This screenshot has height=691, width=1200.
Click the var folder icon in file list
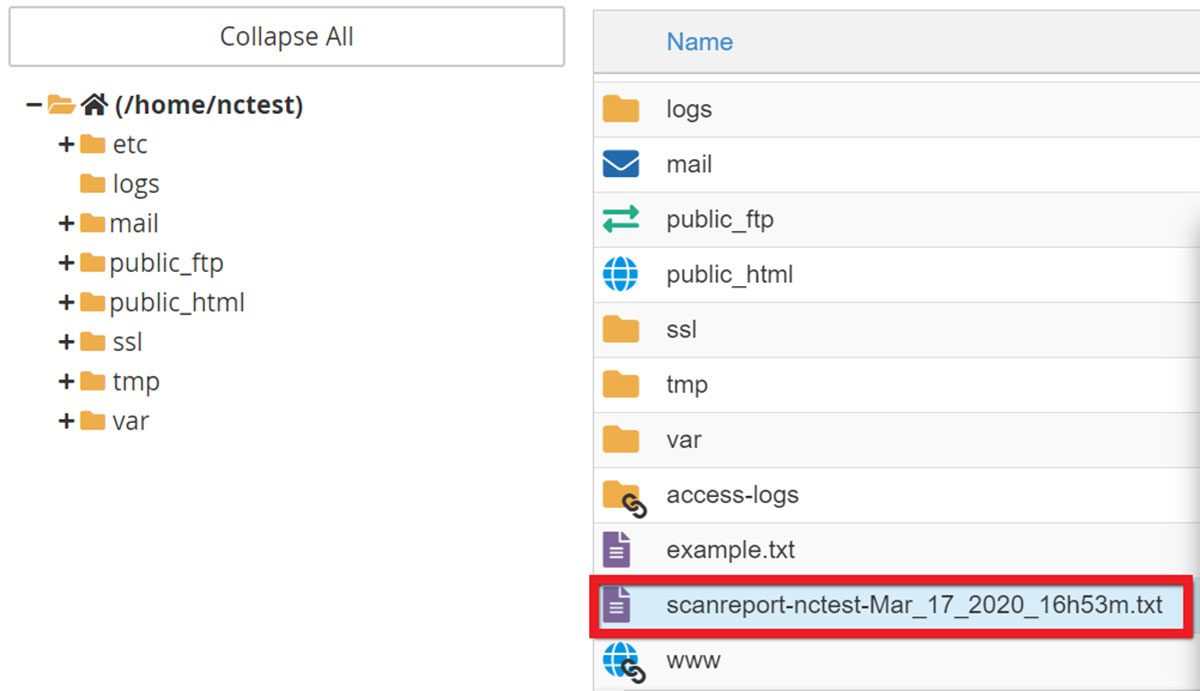point(621,439)
